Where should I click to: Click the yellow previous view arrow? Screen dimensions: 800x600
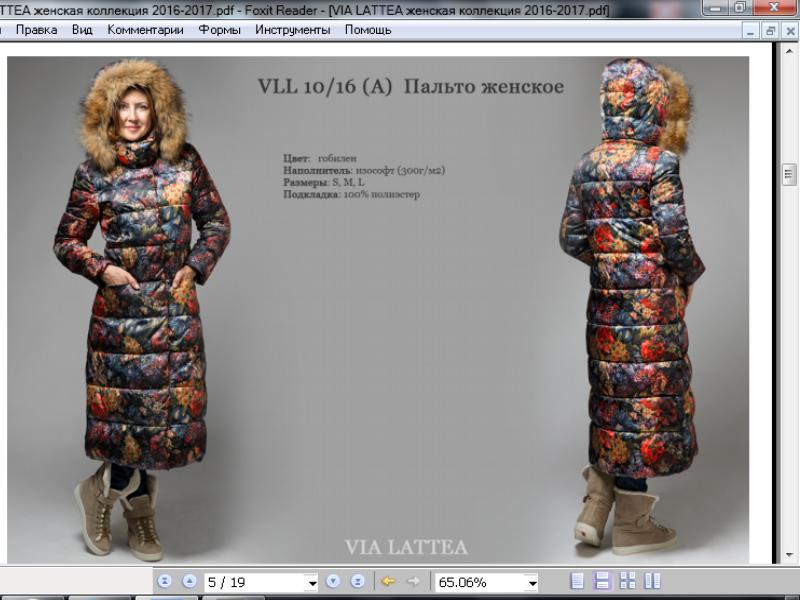(388, 581)
